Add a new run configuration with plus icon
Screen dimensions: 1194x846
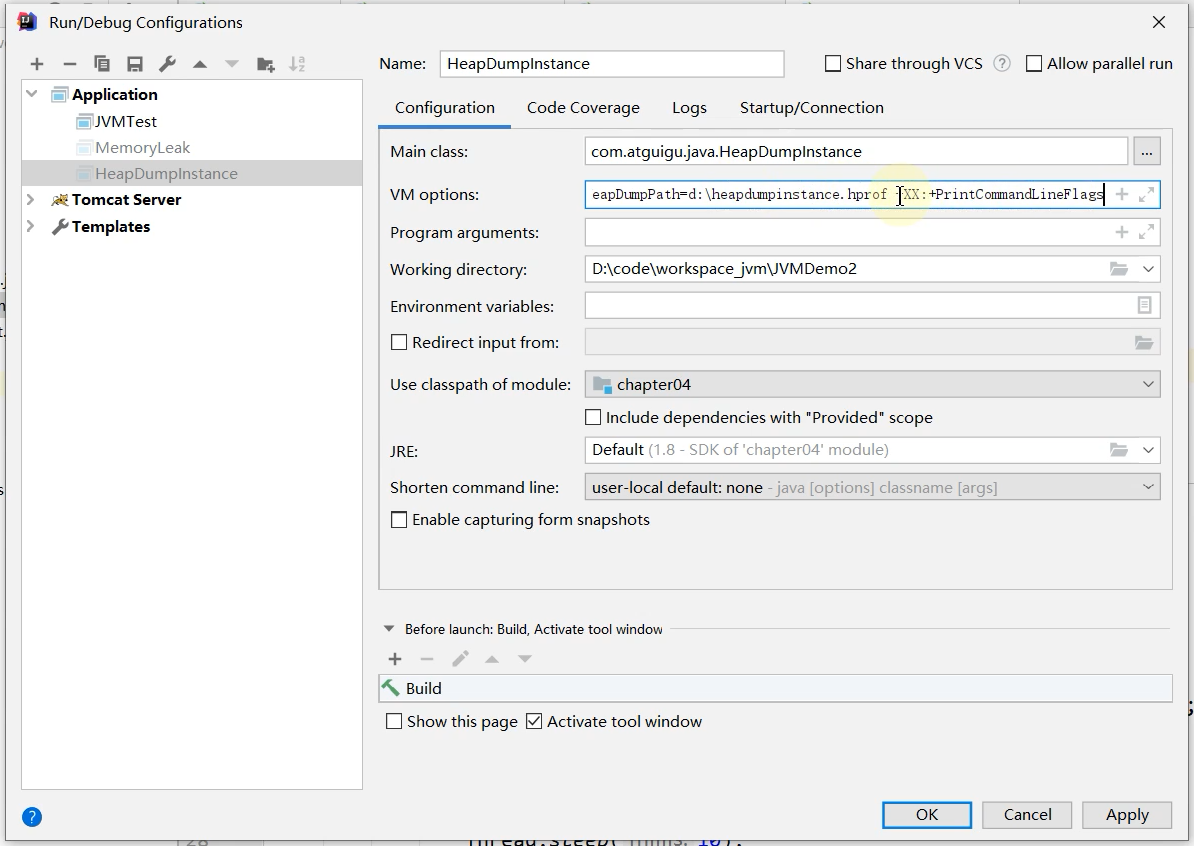[37, 64]
